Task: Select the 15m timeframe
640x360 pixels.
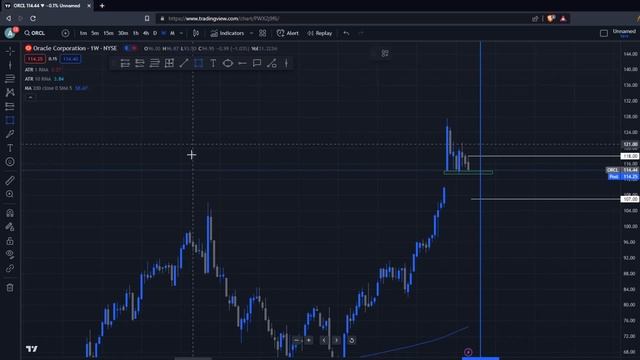Action: 108,33
